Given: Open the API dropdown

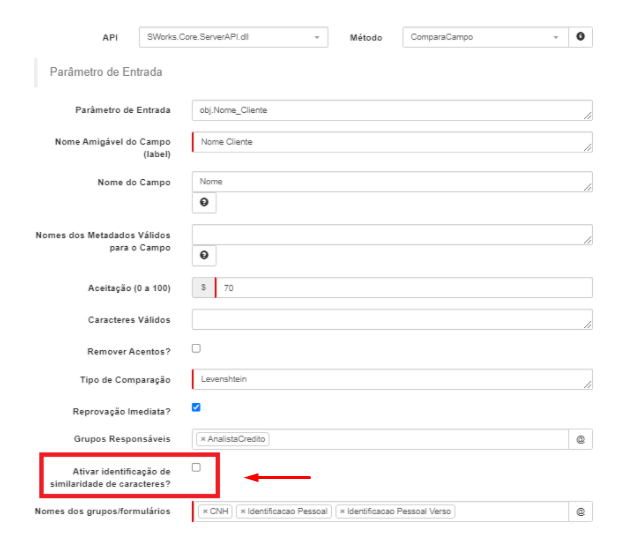Looking at the screenshot, I should point(234,37).
